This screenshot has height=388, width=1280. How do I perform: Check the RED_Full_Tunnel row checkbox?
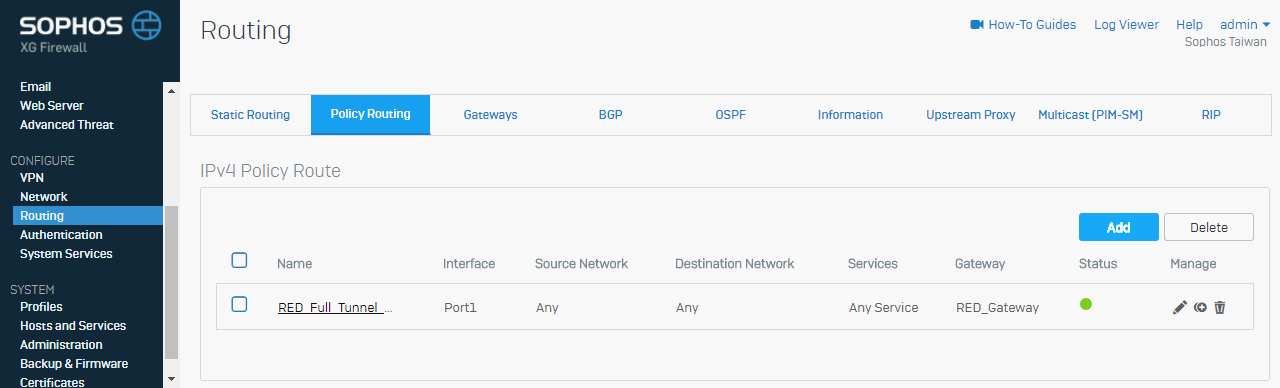point(239,305)
